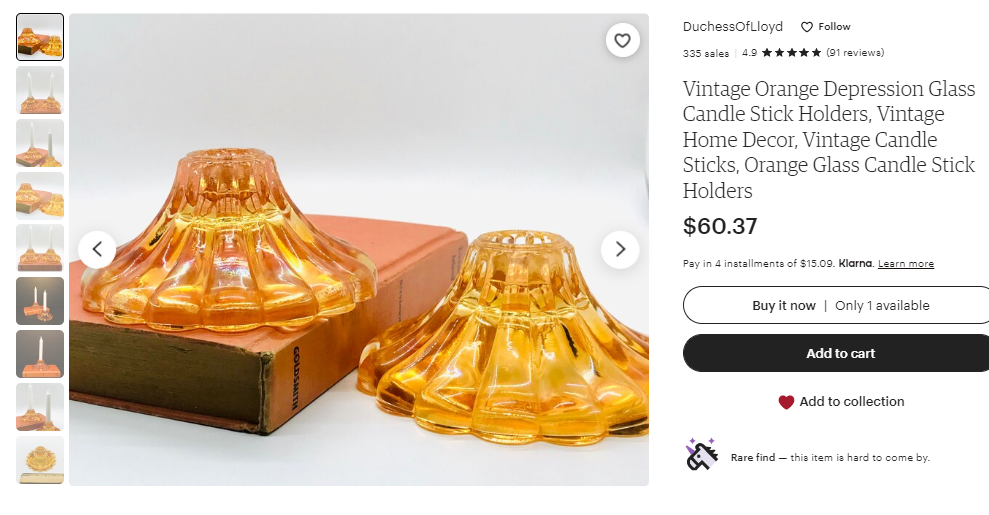View the 91 reviews
Viewport: 989px width, 515px height.
(x=855, y=53)
